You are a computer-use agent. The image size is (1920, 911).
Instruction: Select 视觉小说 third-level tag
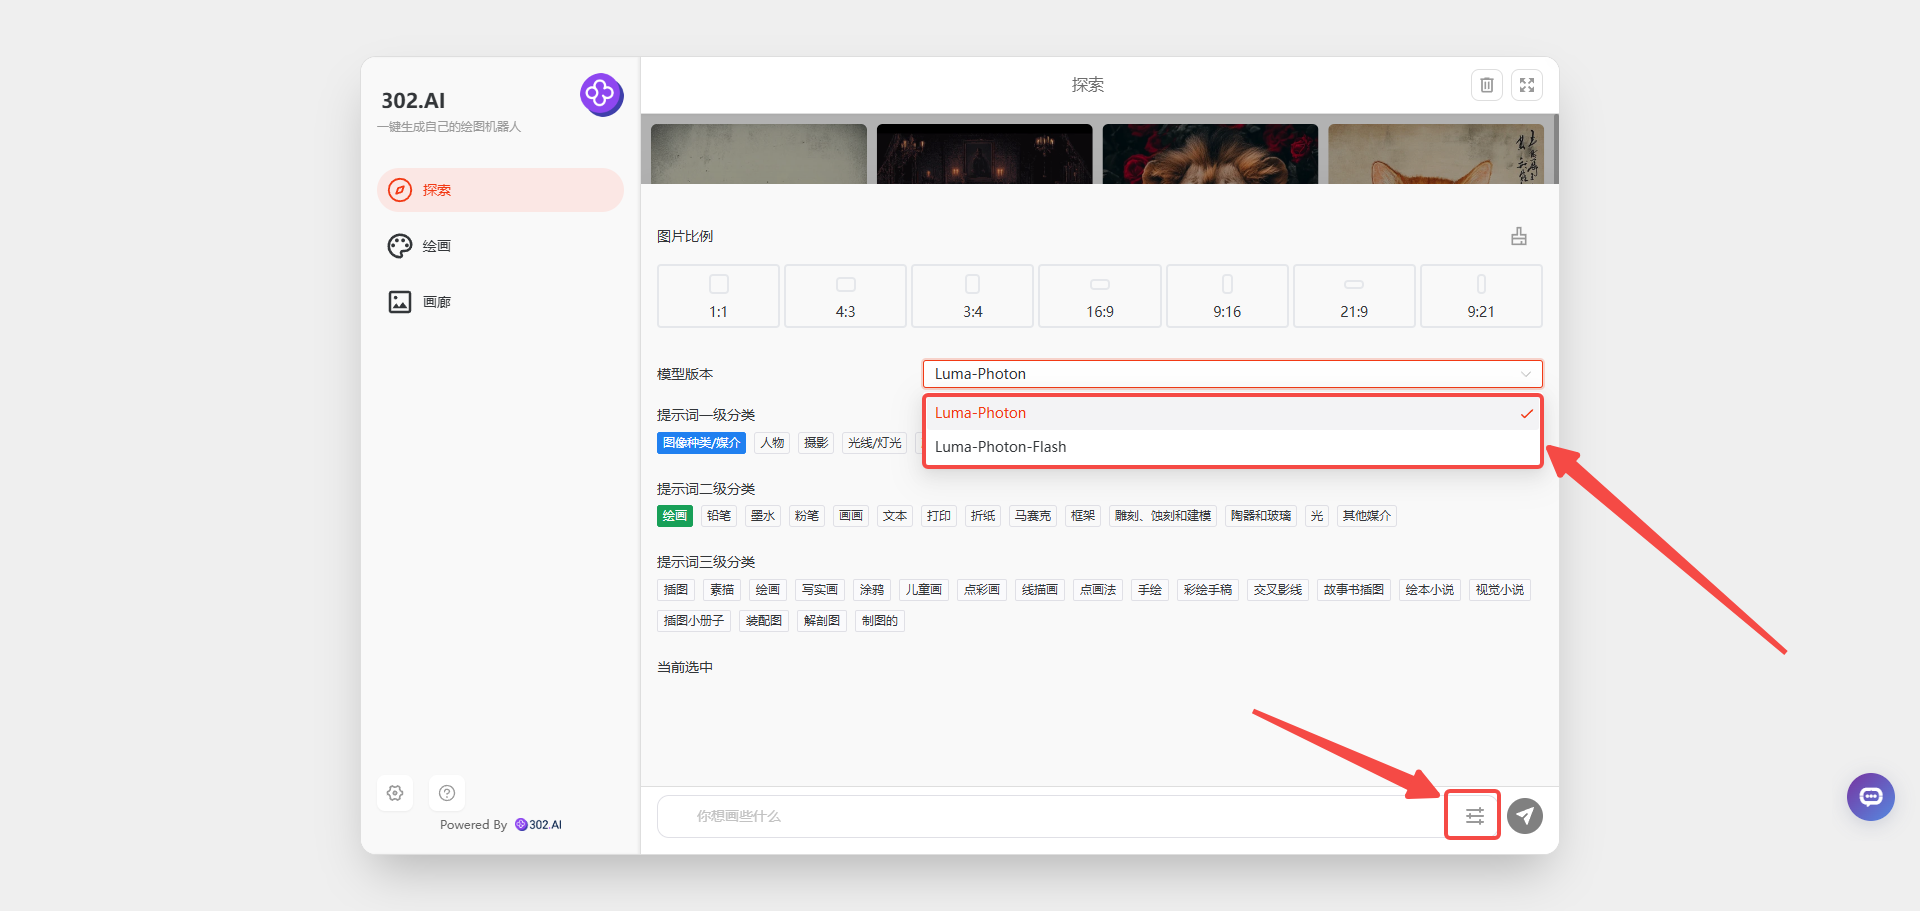click(1500, 590)
